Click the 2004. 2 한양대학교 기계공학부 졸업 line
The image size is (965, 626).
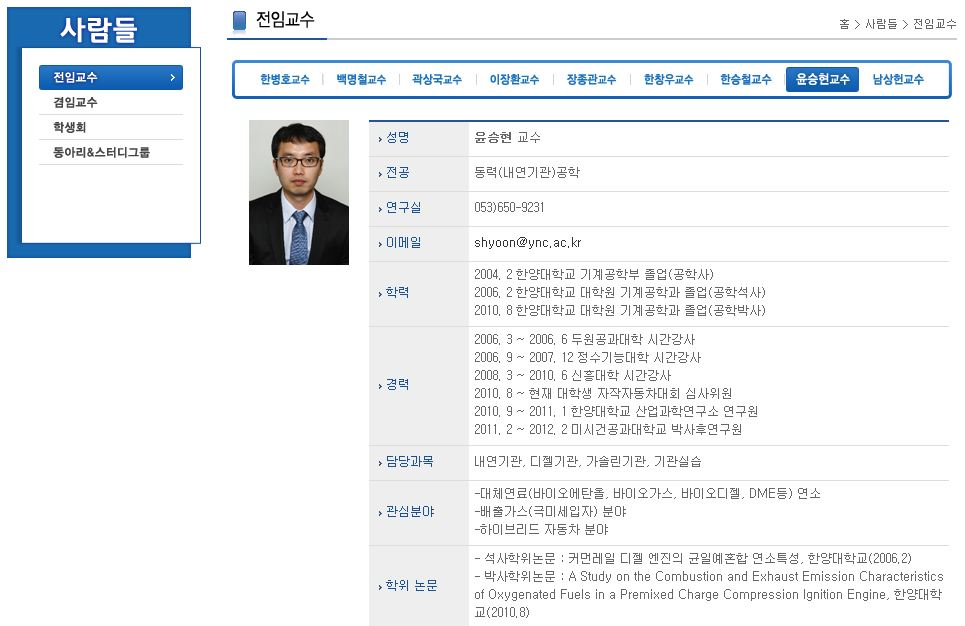point(594,275)
